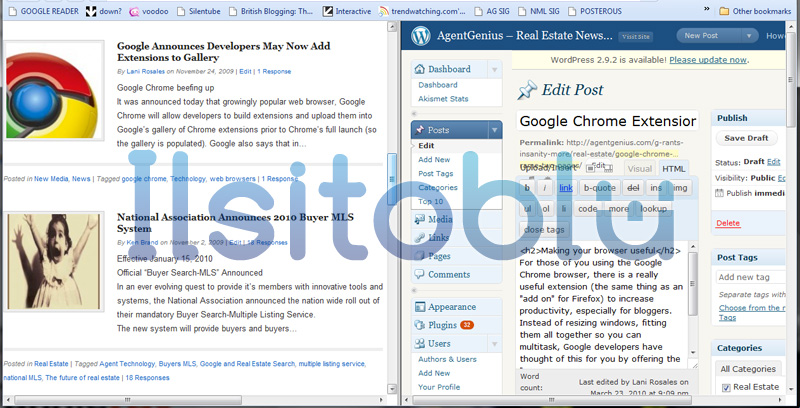Click the New Post button

(710, 36)
